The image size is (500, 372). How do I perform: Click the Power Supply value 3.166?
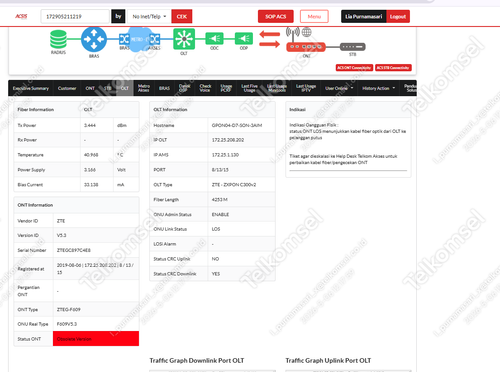point(90,170)
